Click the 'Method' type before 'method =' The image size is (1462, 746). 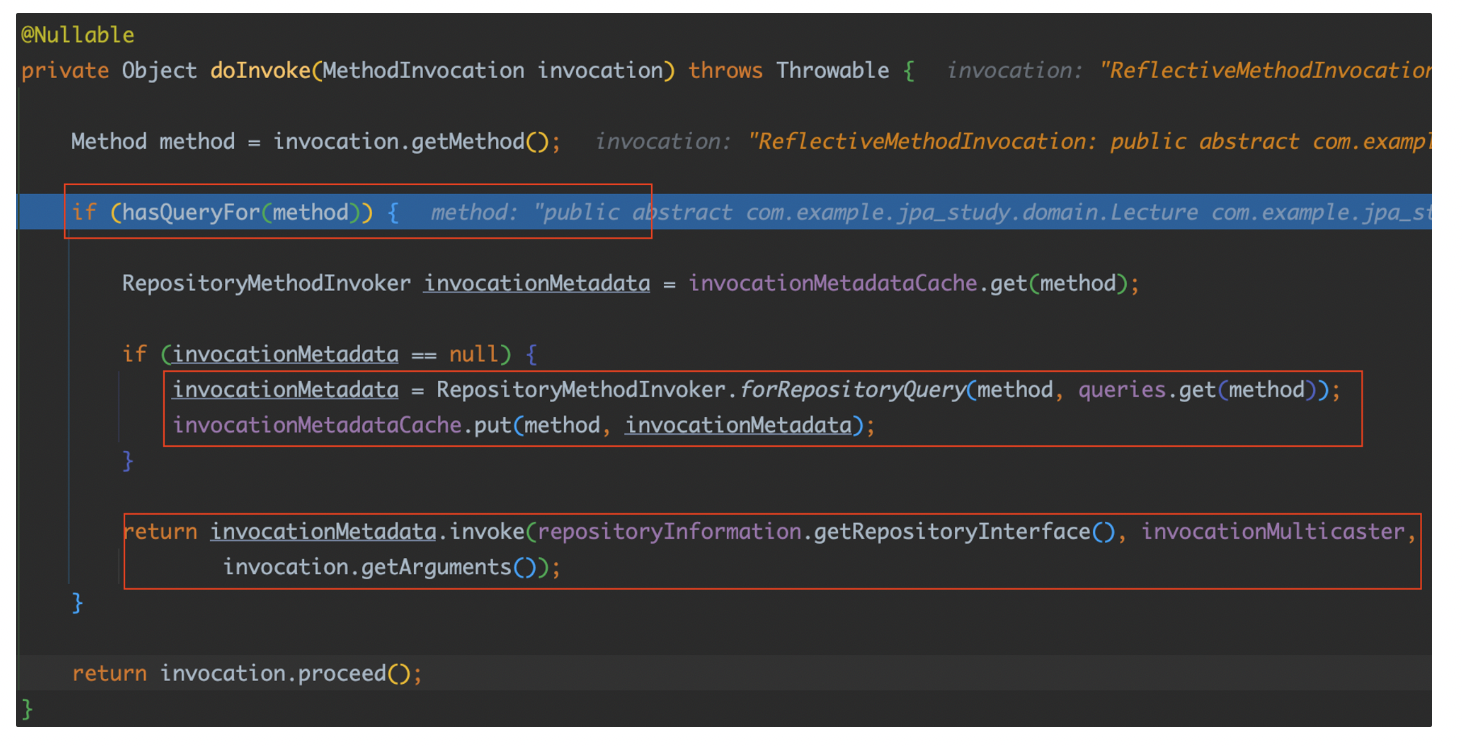(x=108, y=142)
